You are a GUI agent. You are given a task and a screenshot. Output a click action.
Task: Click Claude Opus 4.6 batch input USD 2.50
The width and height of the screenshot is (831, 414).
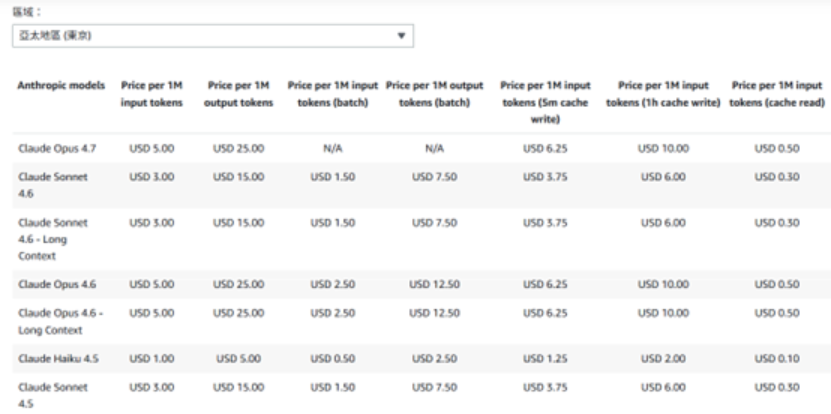[333, 284]
